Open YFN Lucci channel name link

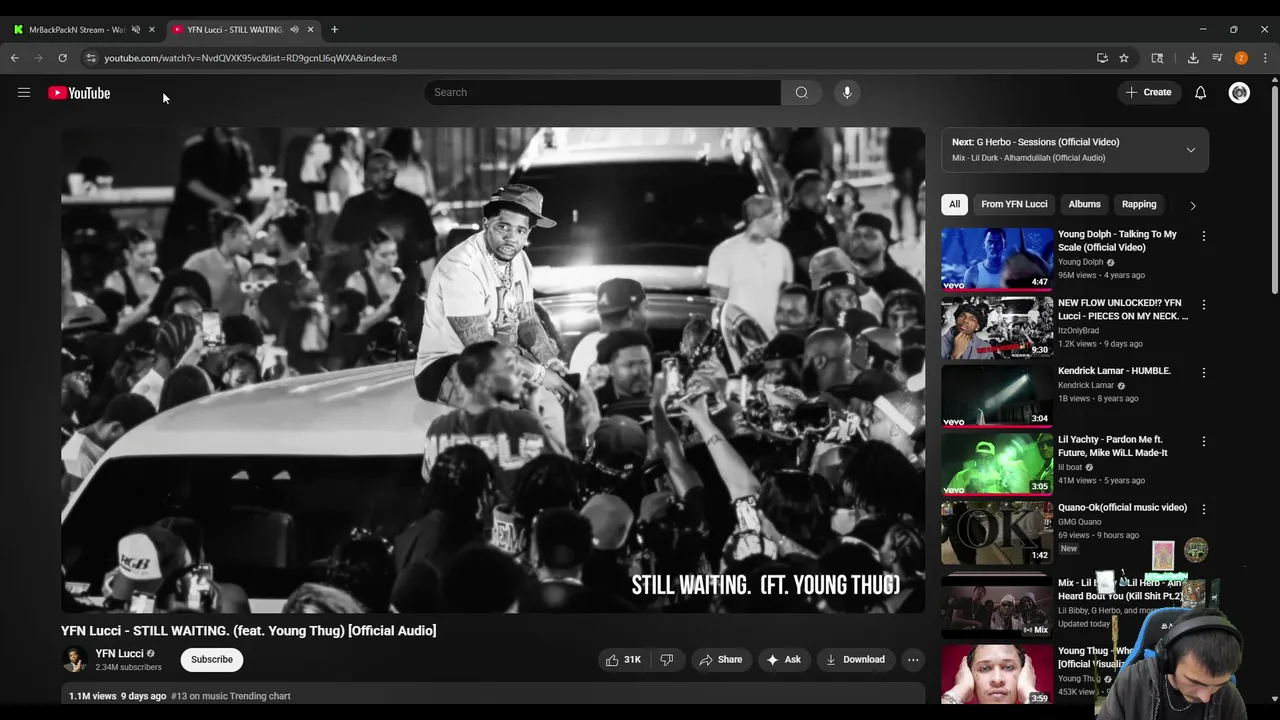119,654
